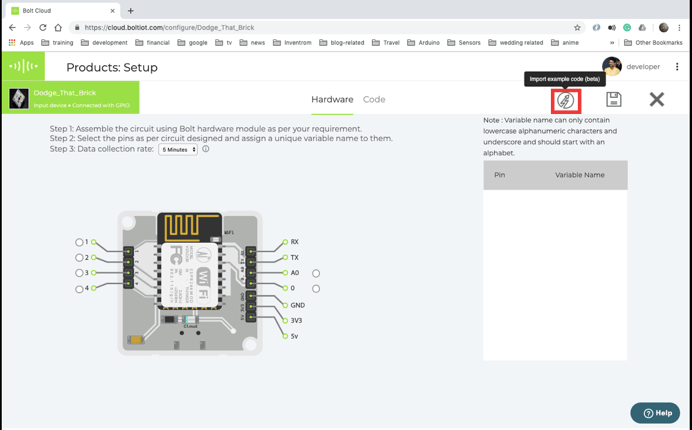This screenshot has width=692, height=430.
Task: Click the Chrome profile avatar
Action: click(x=663, y=27)
